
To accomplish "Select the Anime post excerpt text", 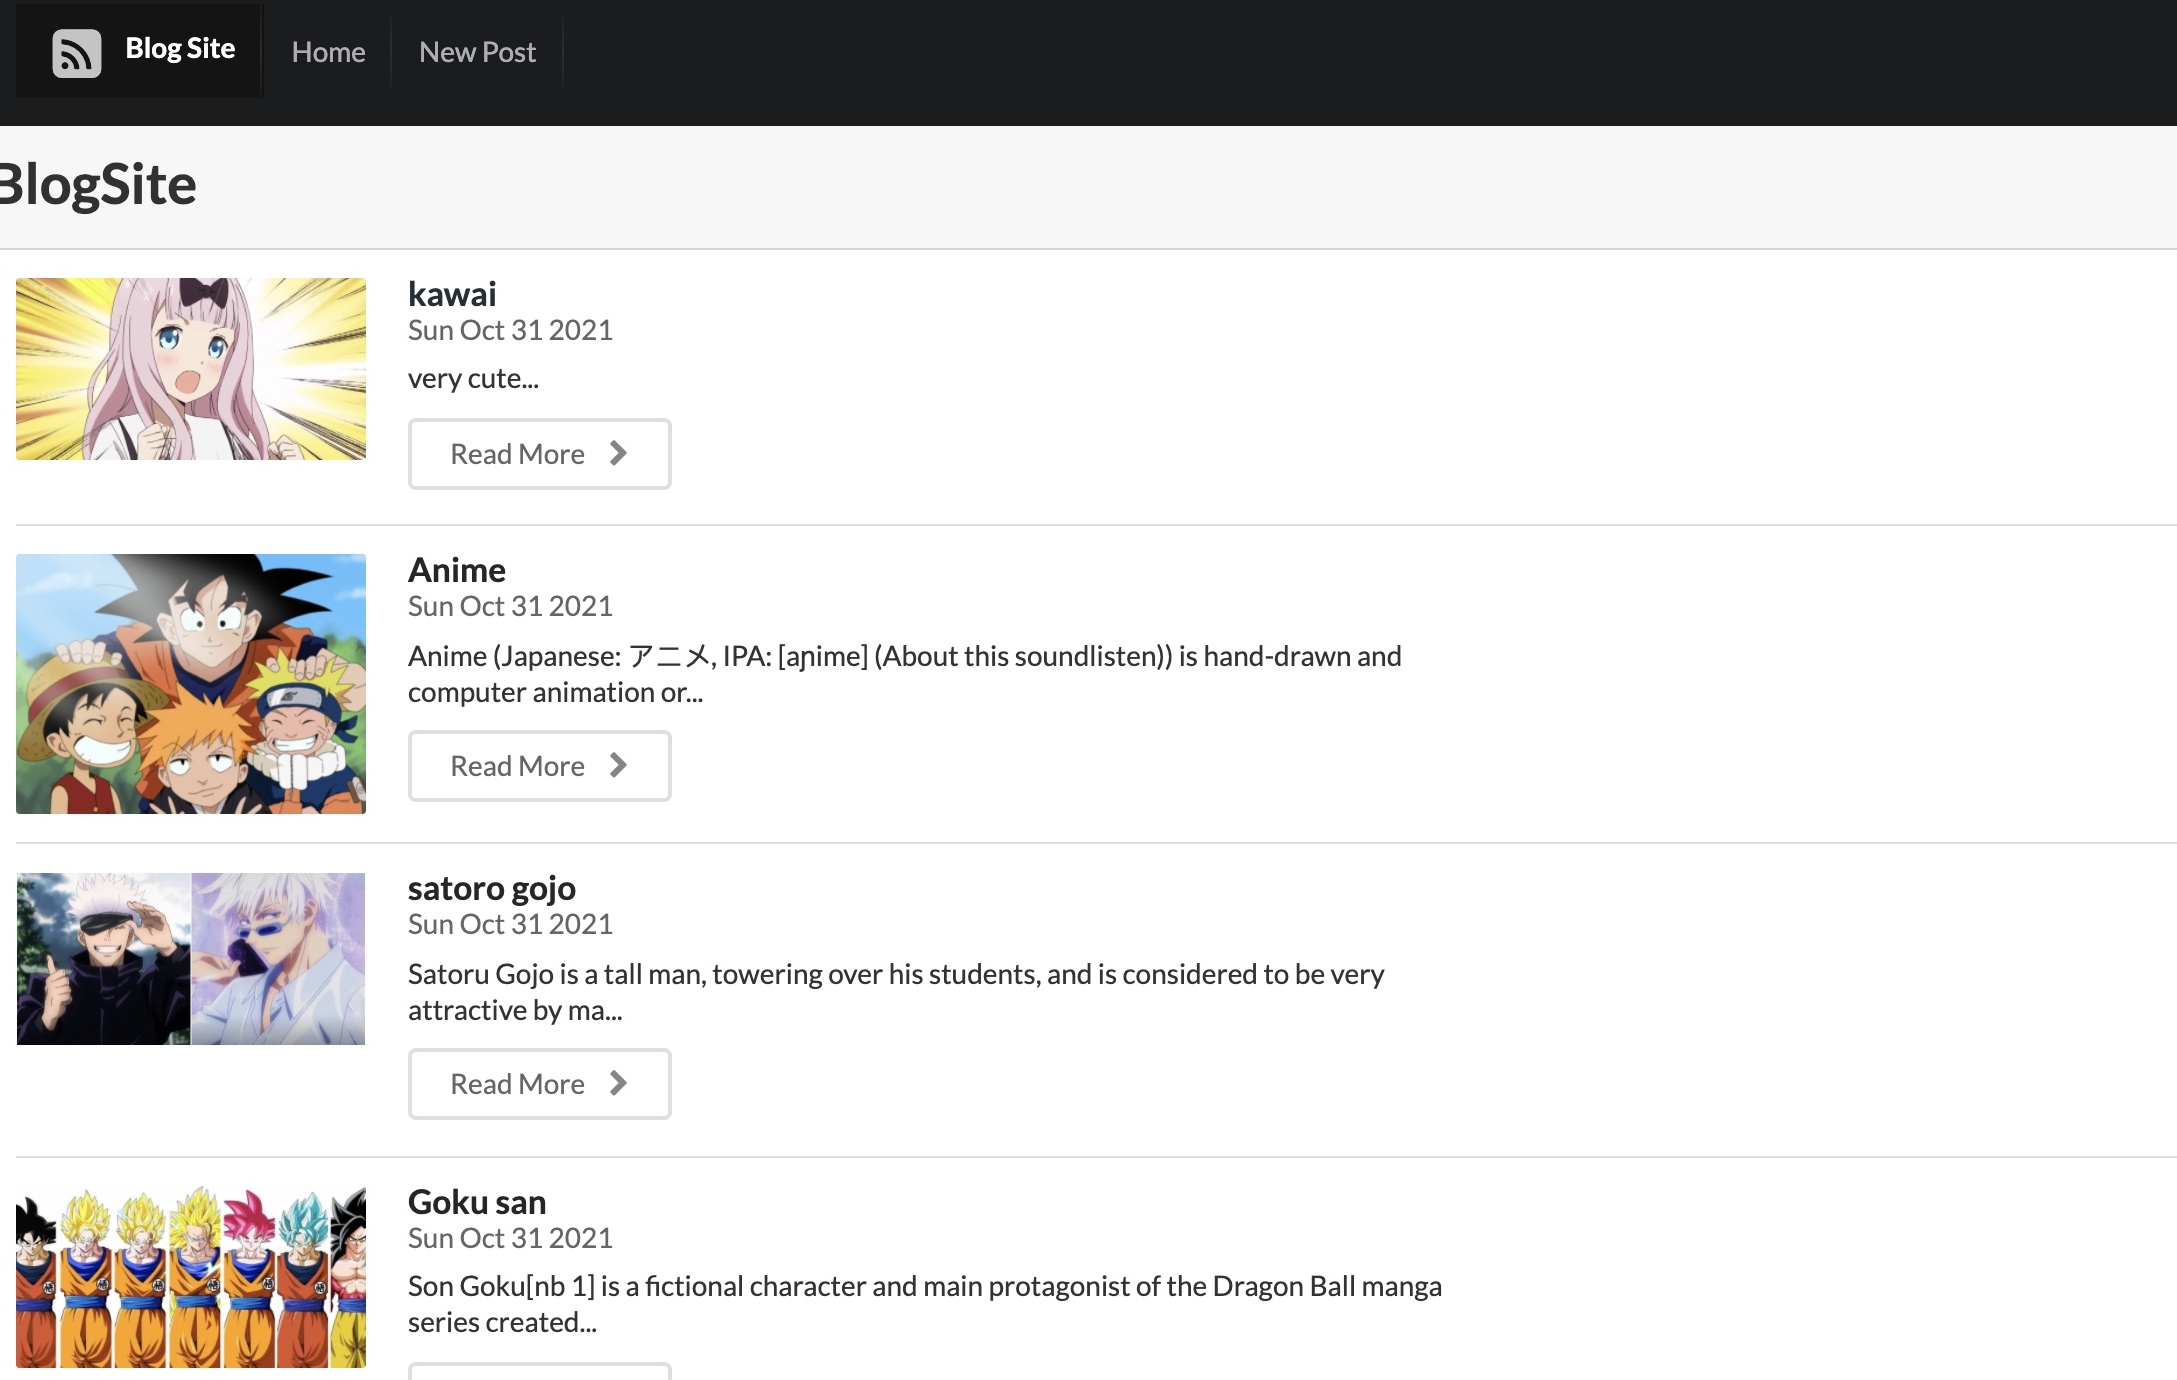I will (905, 674).
